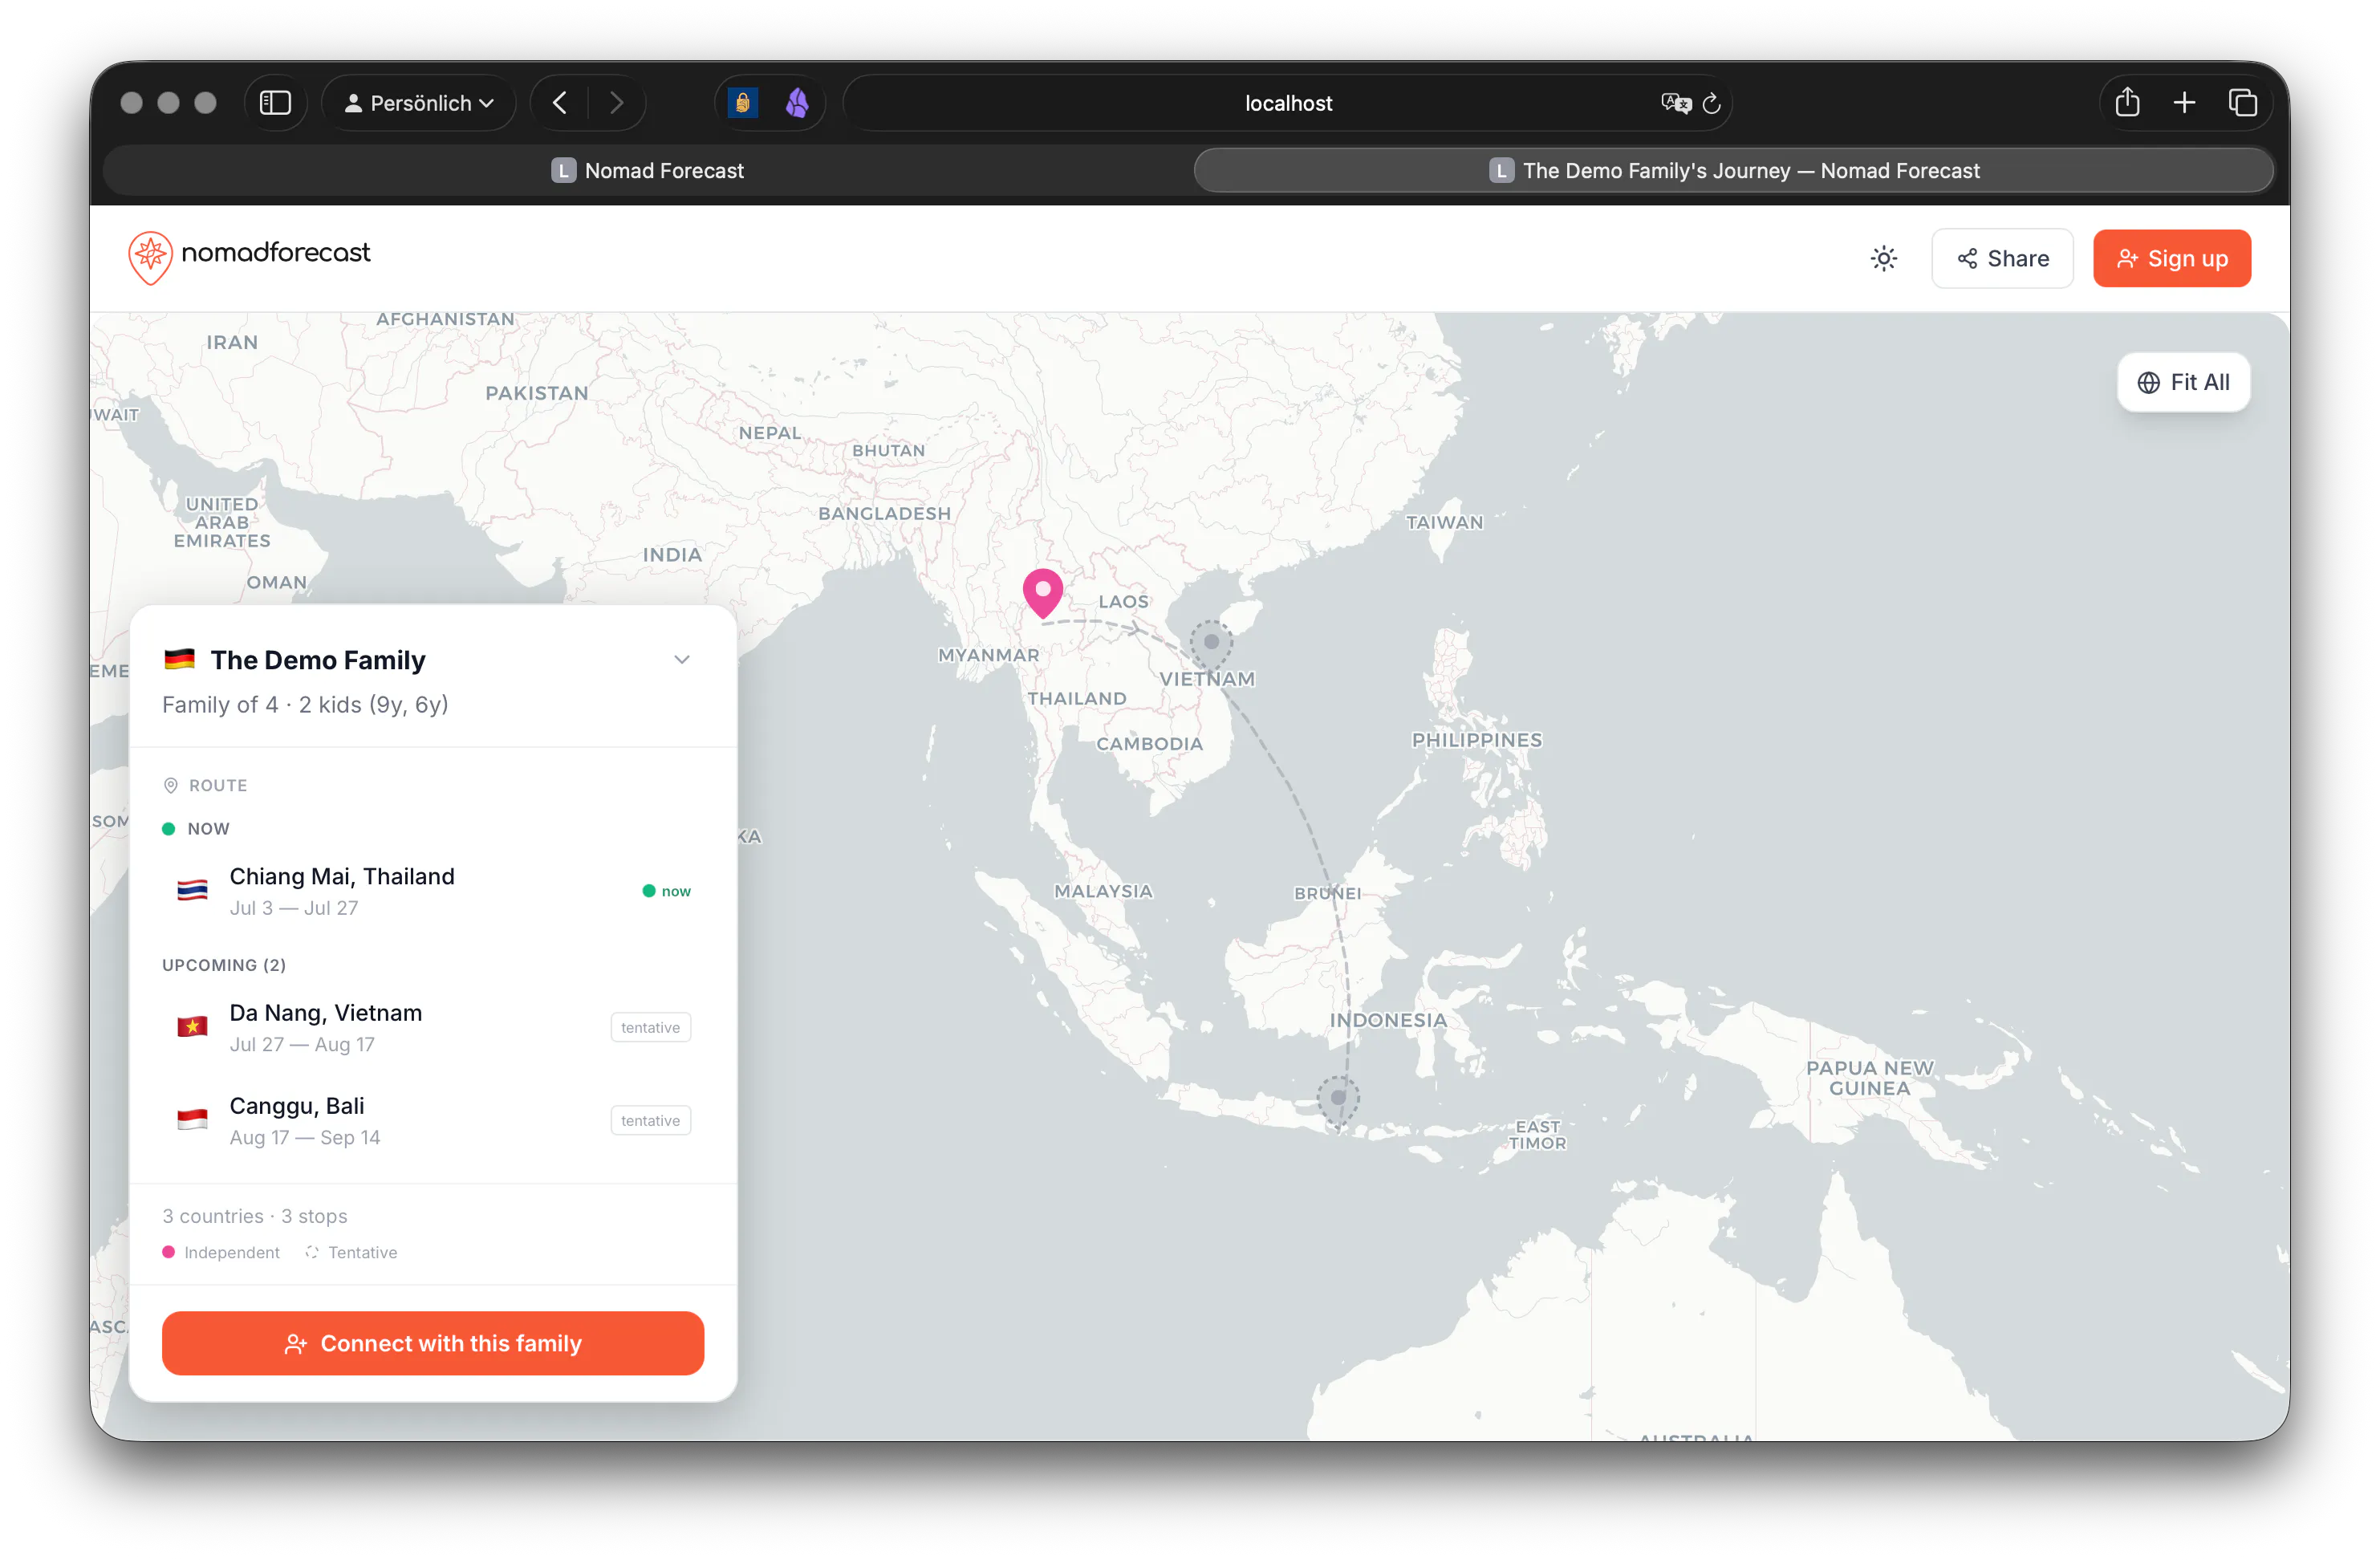Reload the page with refresh icon
The width and height of the screenshot is (2380, 1560).
pyautogui.click(x=1711, y=103)
